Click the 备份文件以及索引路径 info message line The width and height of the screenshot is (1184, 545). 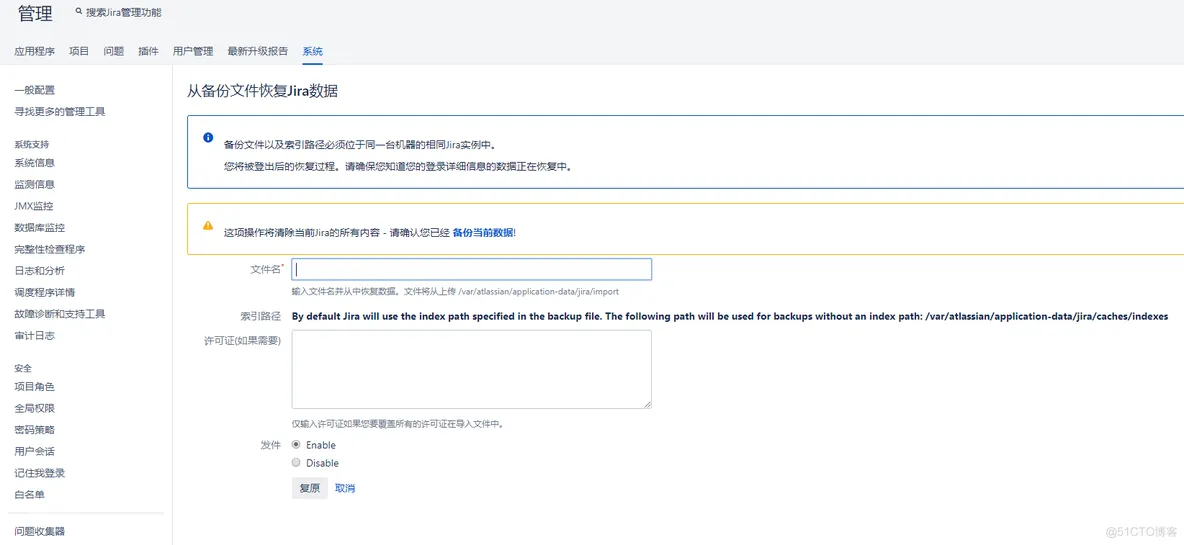pos(360,144)
